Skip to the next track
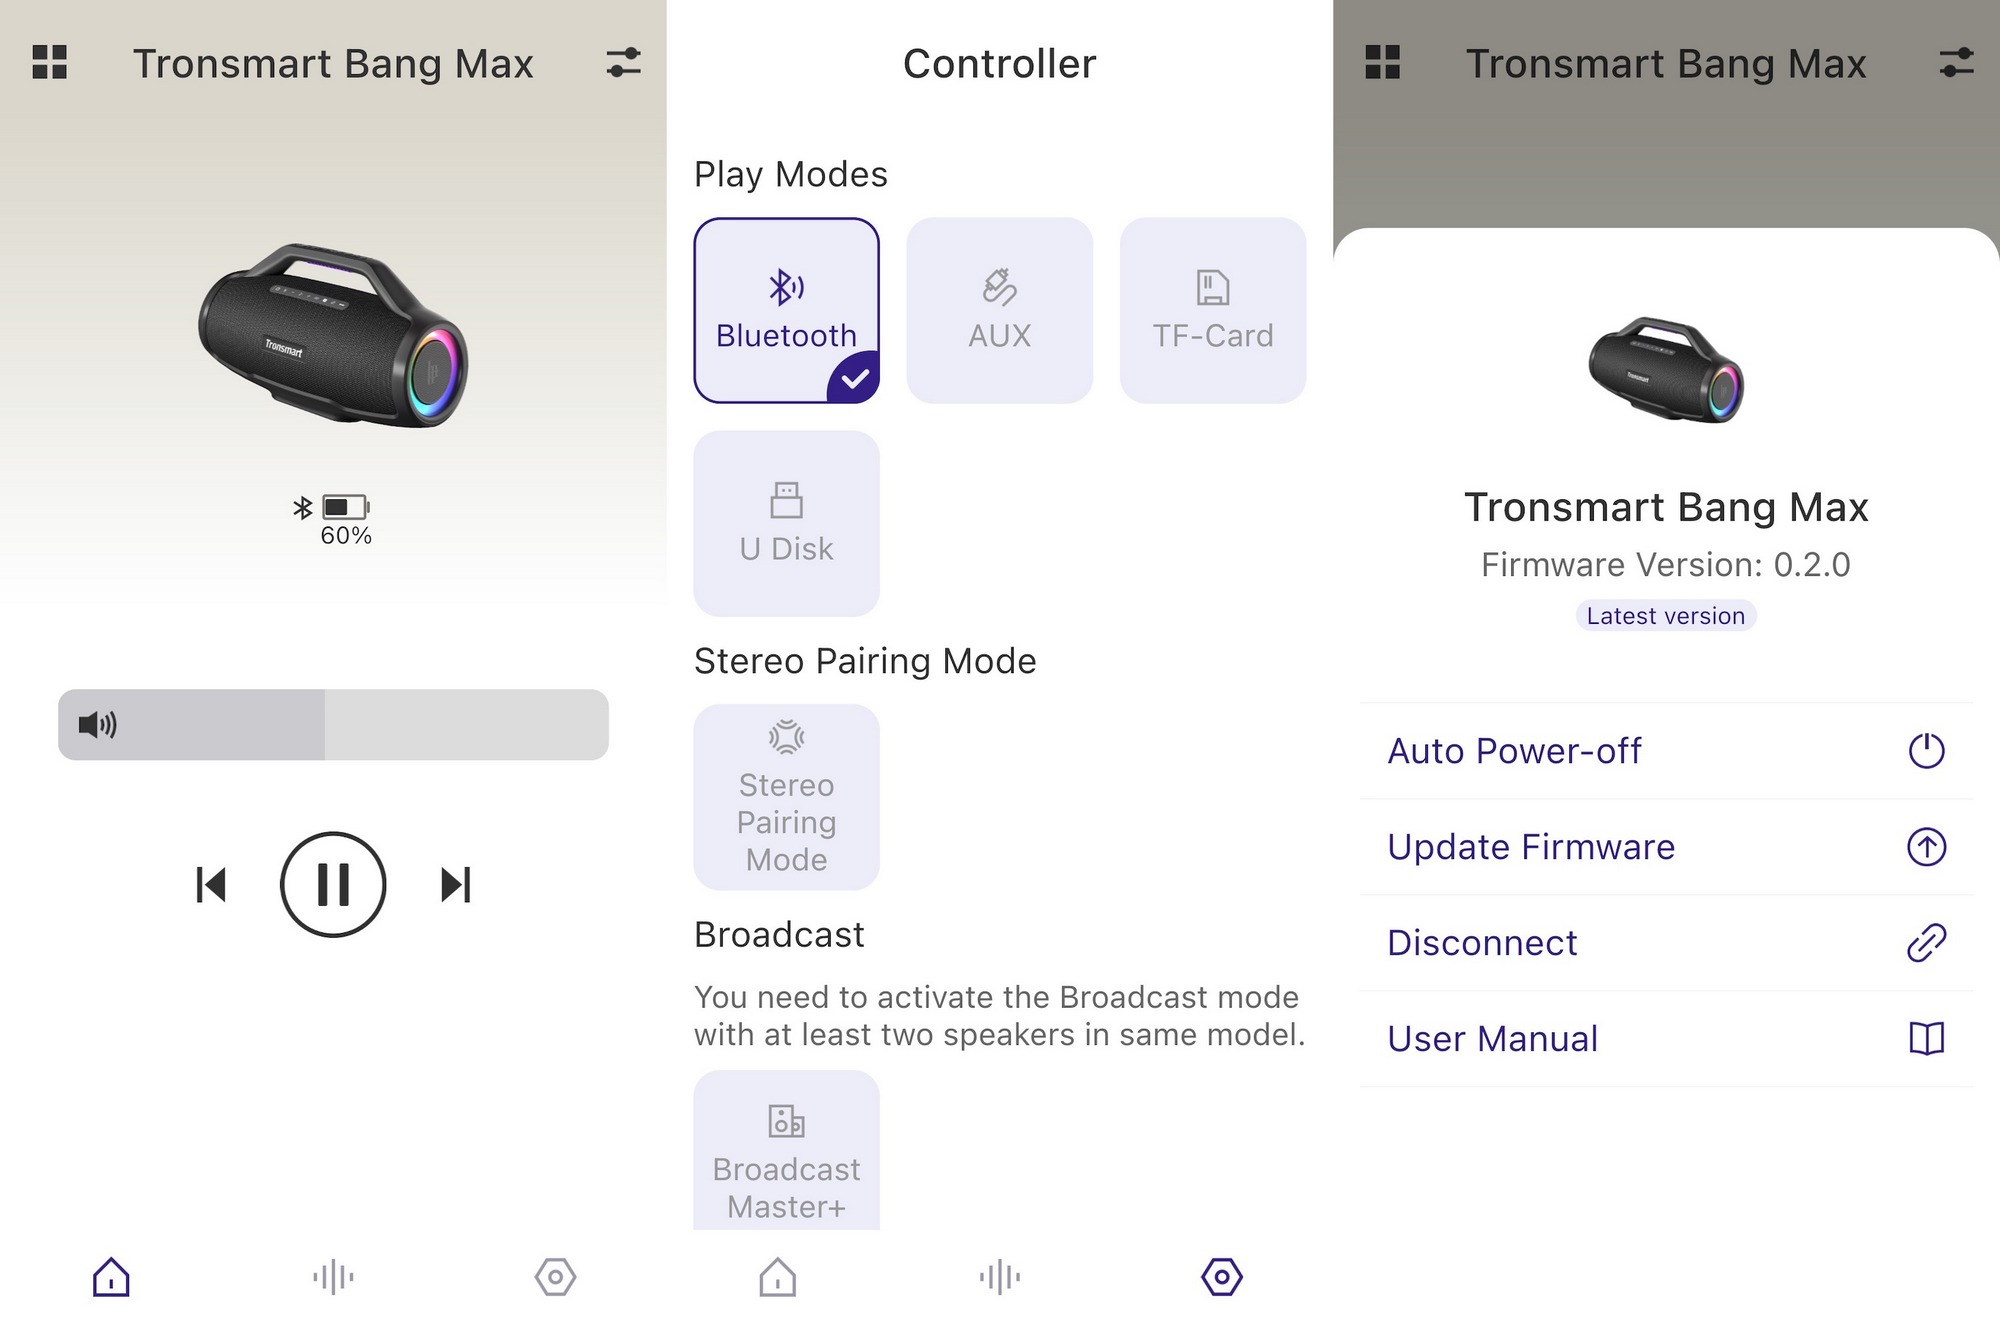Screen dimensions: 2000x1333 click(457, 884)
